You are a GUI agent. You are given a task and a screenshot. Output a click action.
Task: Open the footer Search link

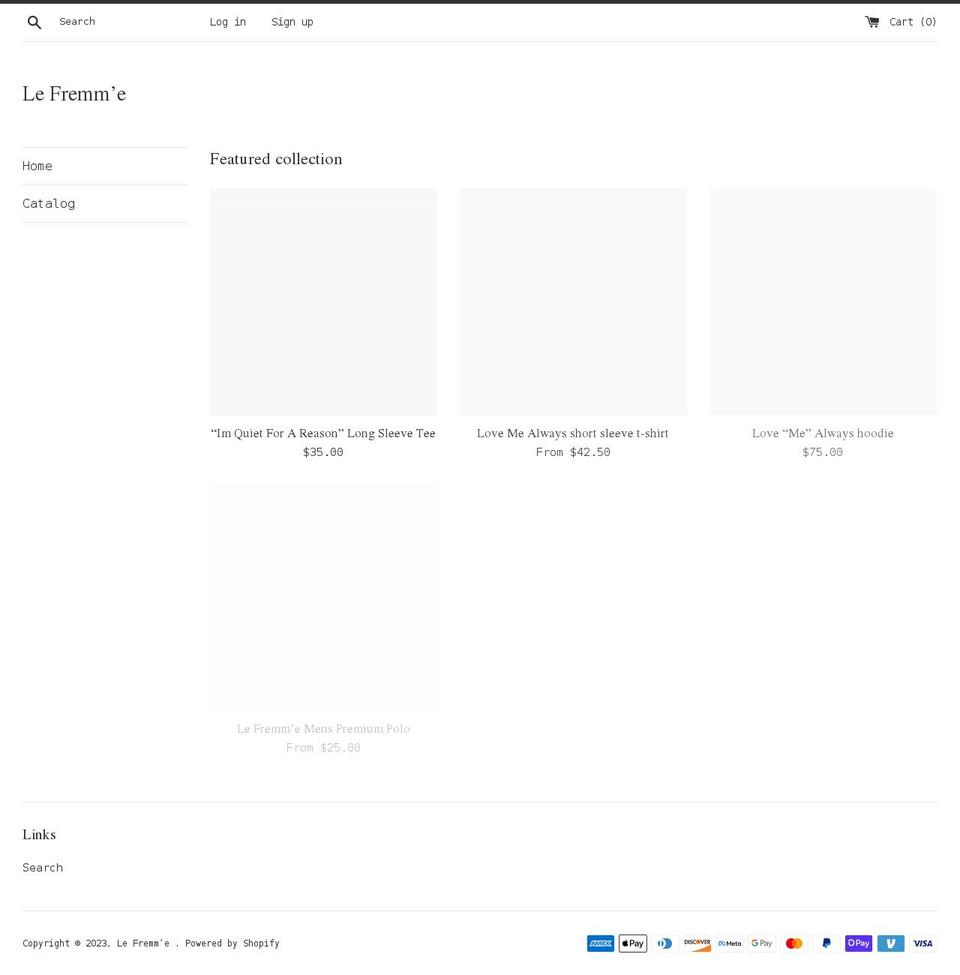coord(43,867)
